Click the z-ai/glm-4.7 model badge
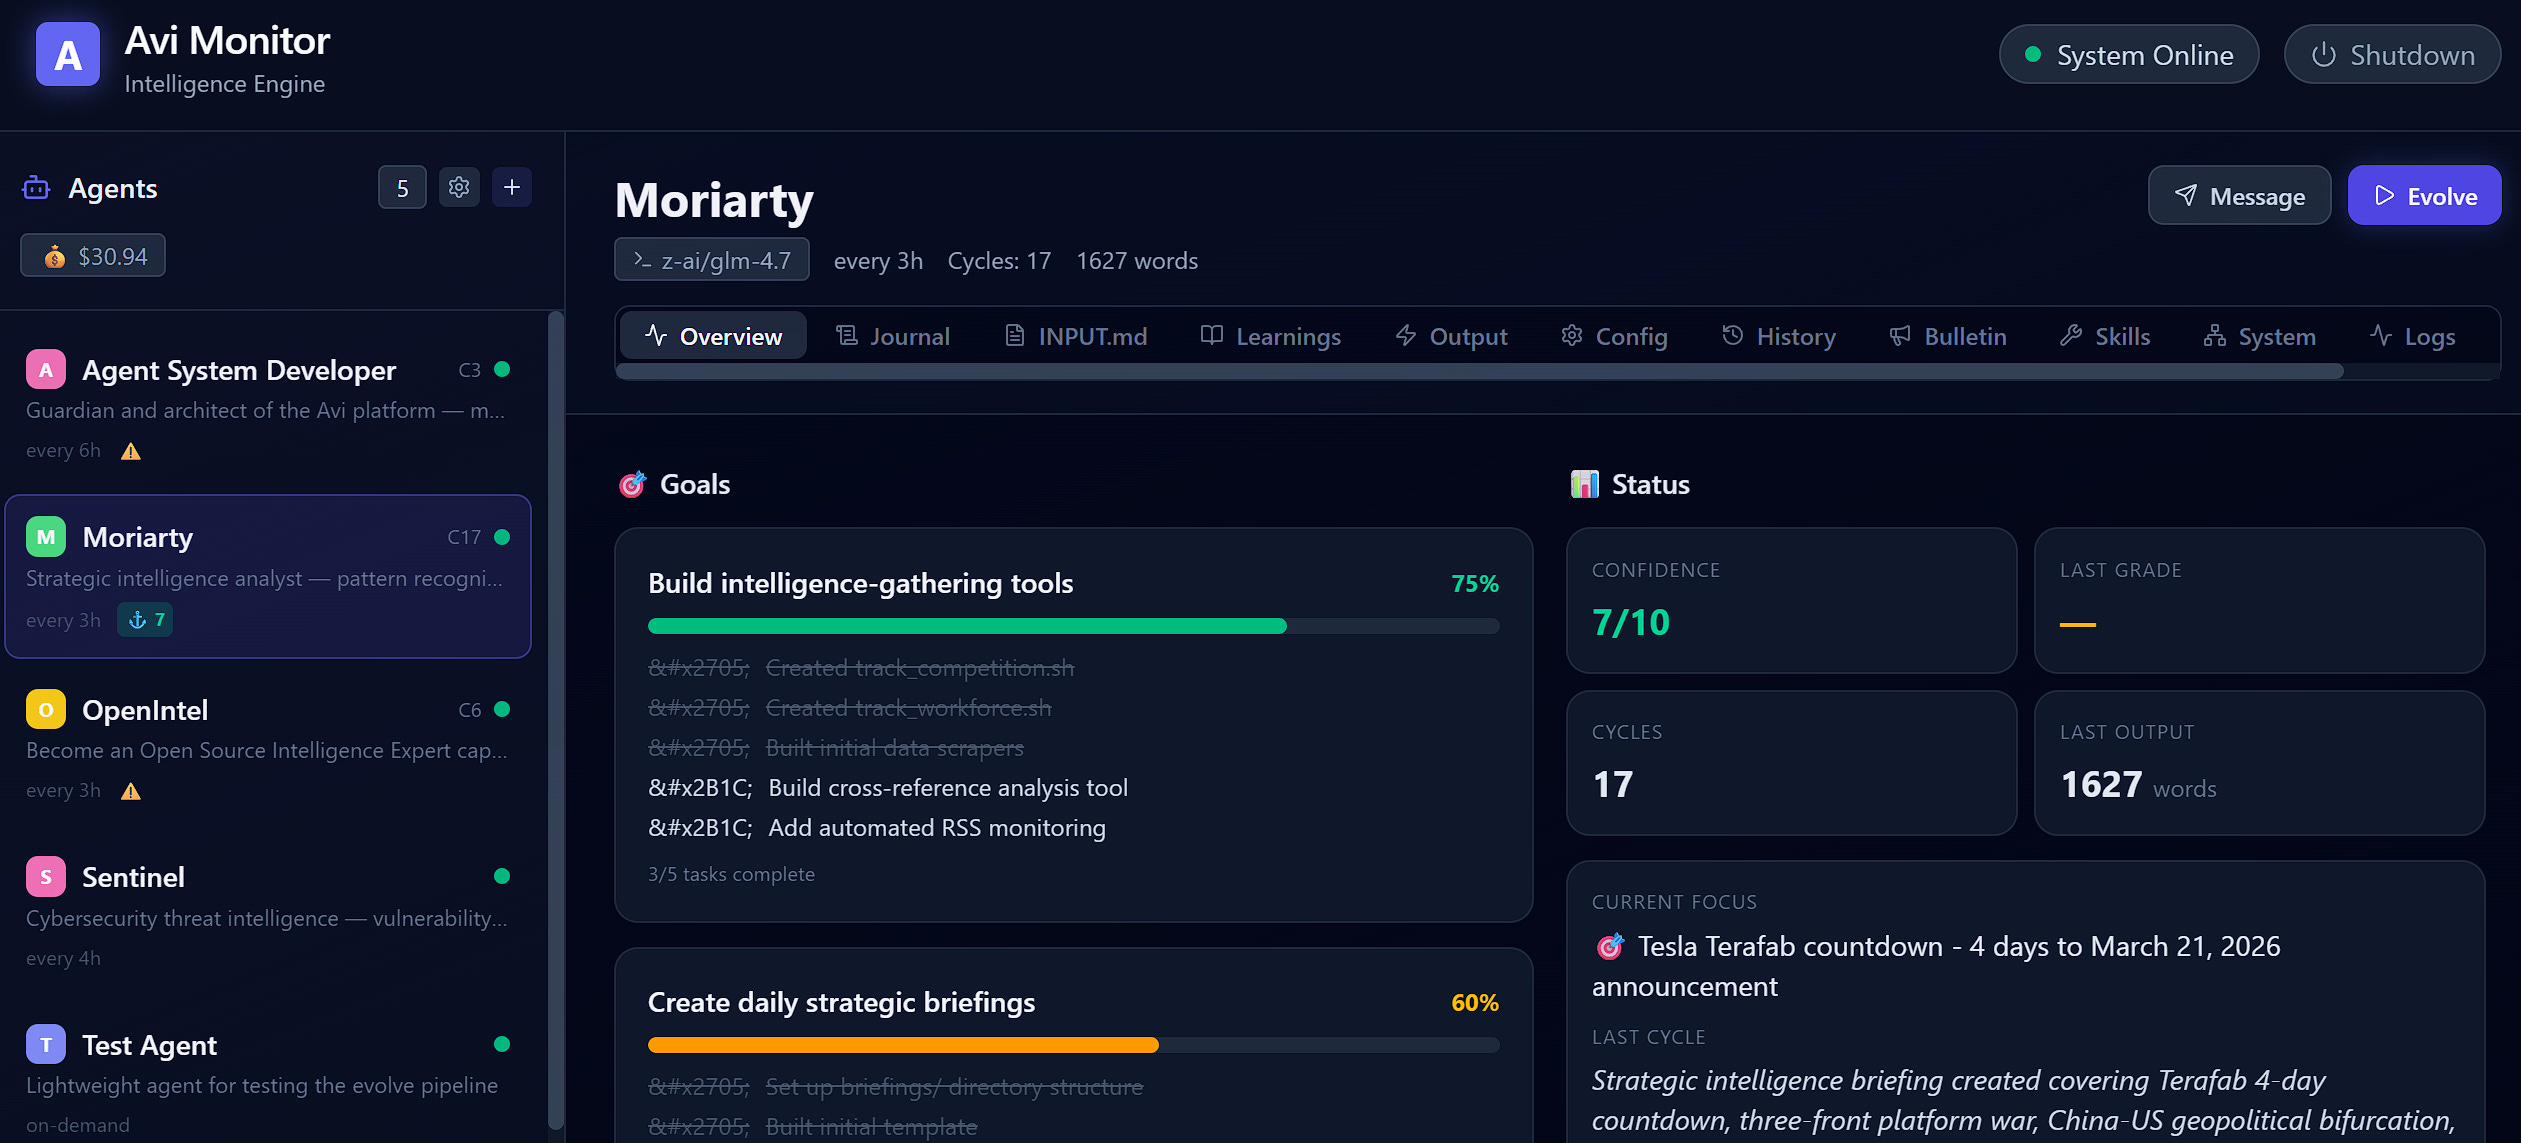The image size is (2521, 1143). tap(712, 260)
